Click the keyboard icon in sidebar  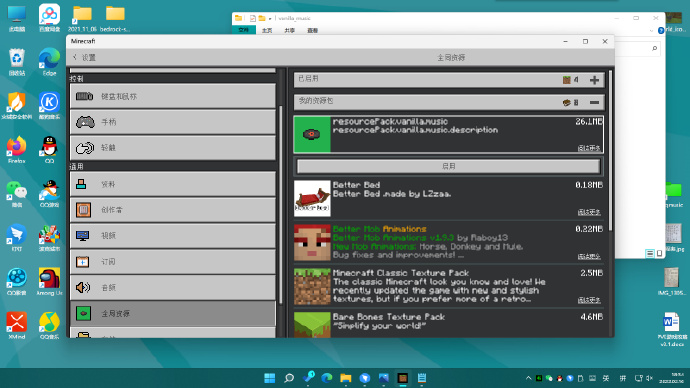(84, 96)
